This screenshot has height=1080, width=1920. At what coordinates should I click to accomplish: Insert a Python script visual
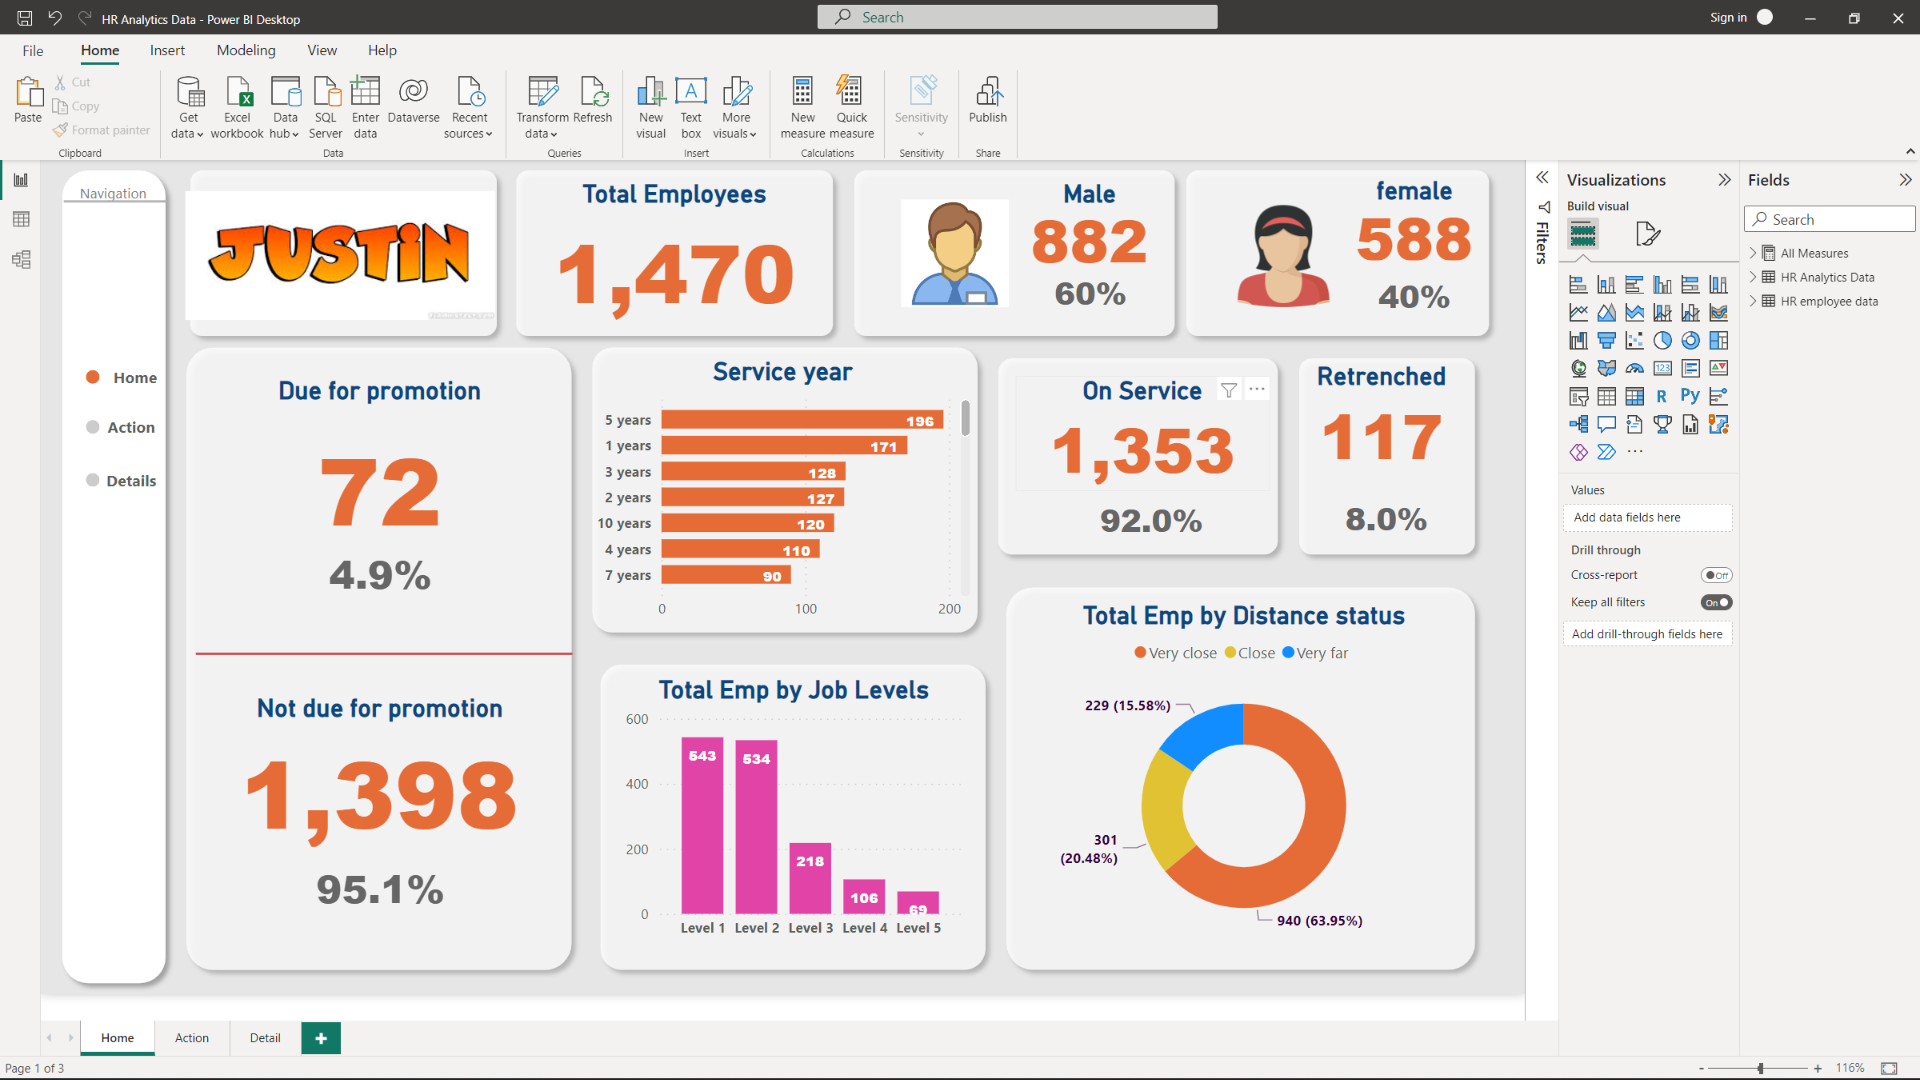click(x=1691, y=396)
